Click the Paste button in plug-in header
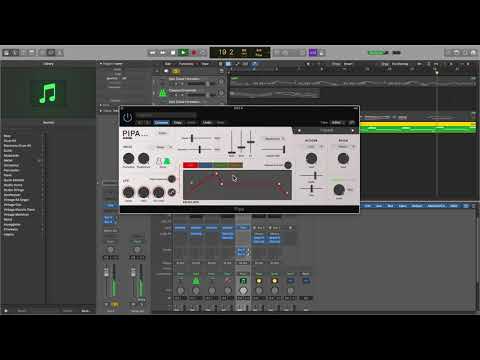 [x=191, y=122]
